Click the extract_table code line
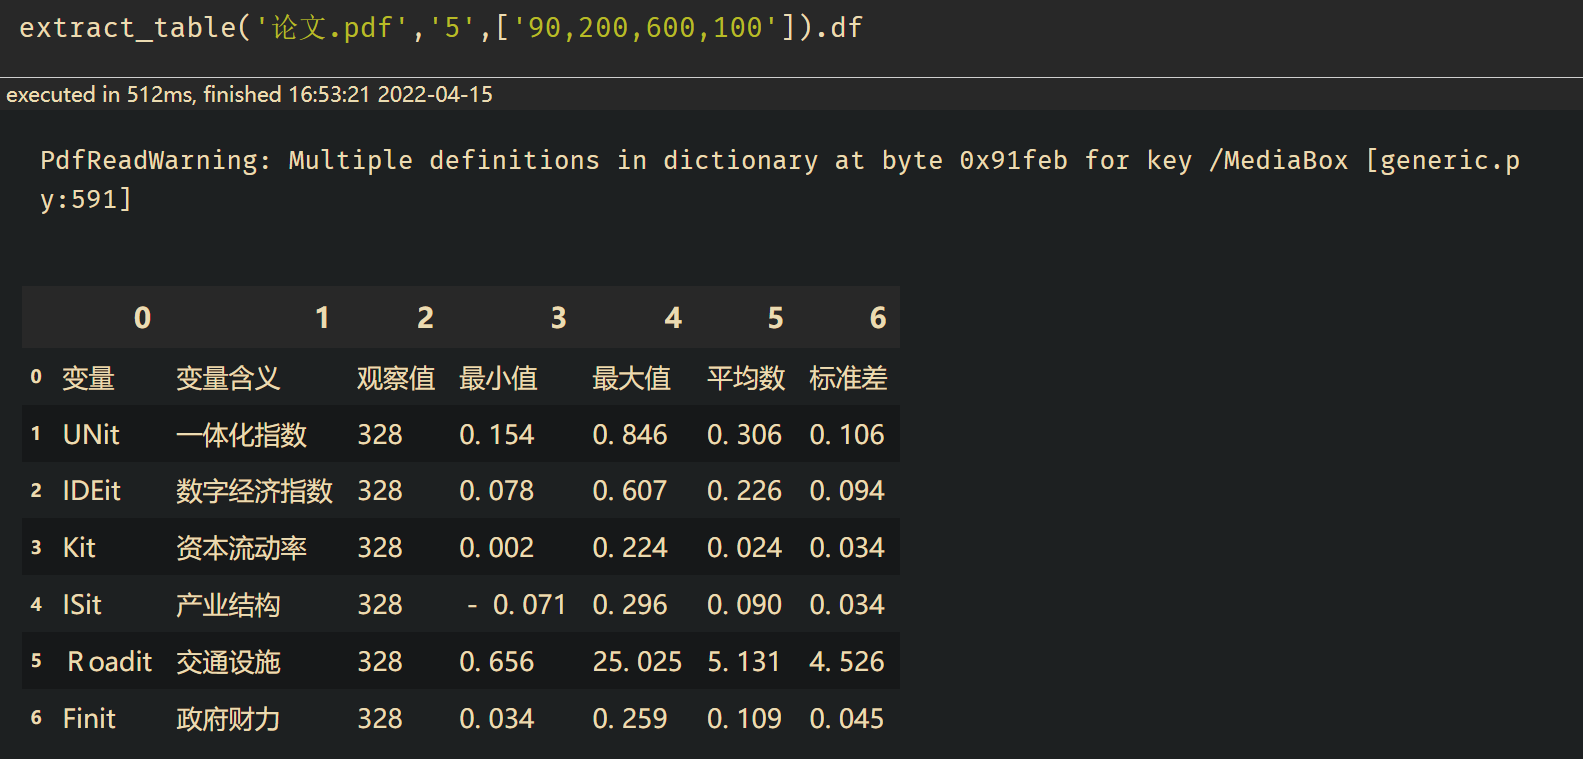Screen dimensions: 1583x759 click(441, 27)
